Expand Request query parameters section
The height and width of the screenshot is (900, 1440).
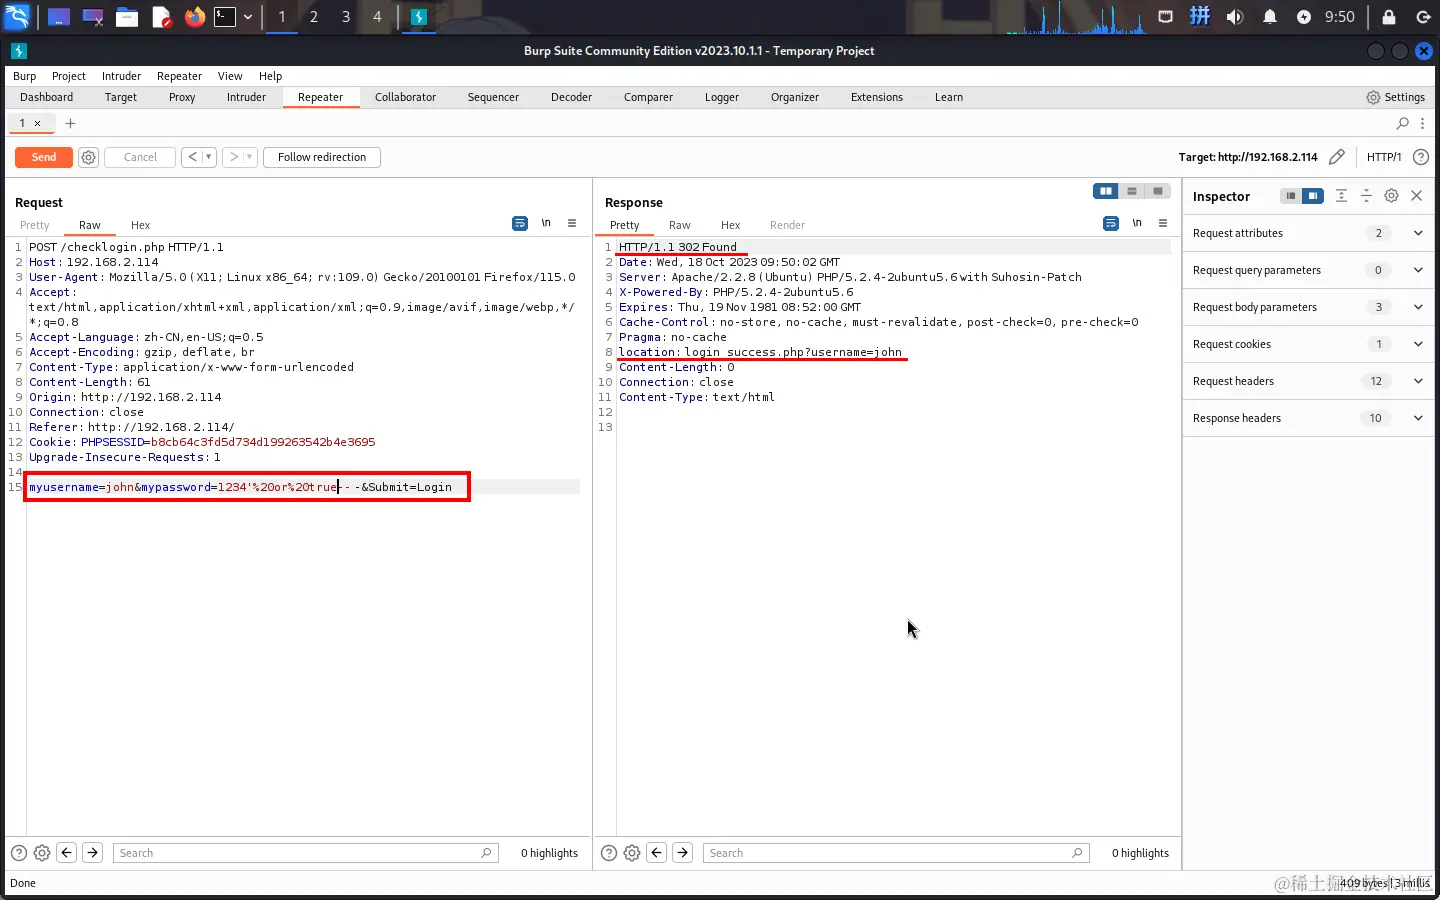[x=1418, y=270]
